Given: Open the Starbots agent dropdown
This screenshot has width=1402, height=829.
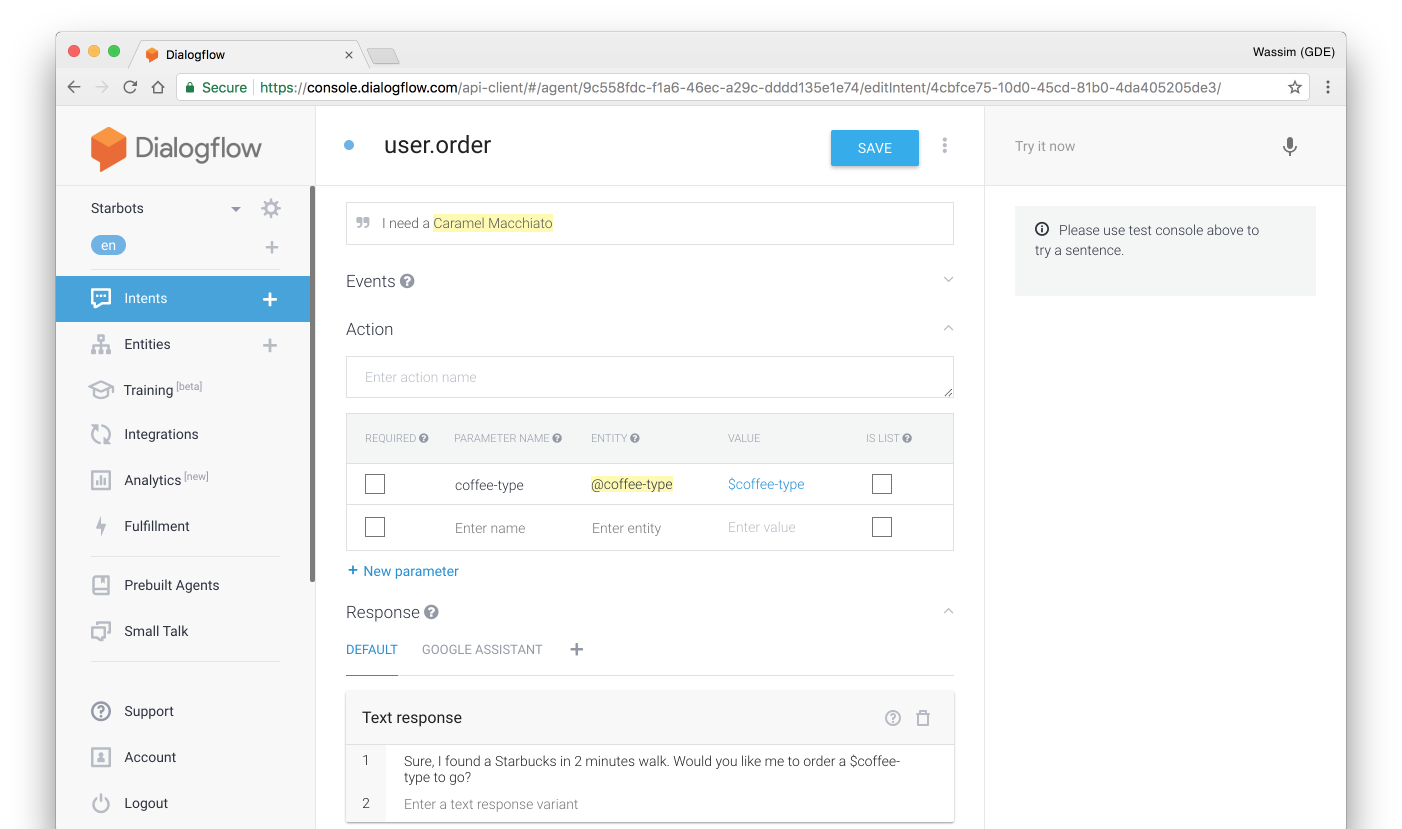Looking at the screenshot, I should 236,209.
